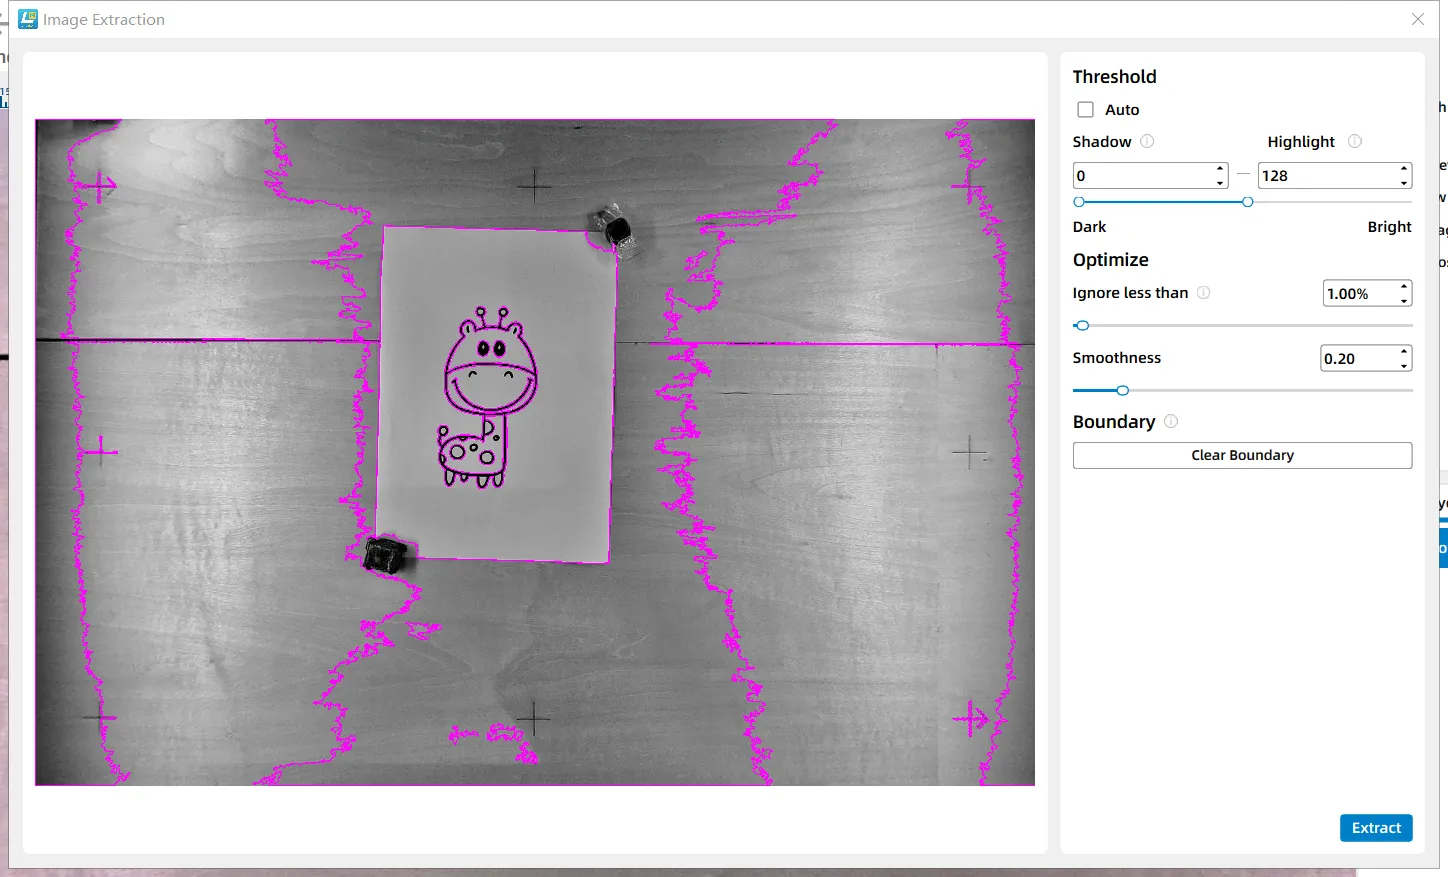Decrease the Smoothness value with down arrow
The height and width of the screenshot is (877, 1448).
coord(1404,365)
